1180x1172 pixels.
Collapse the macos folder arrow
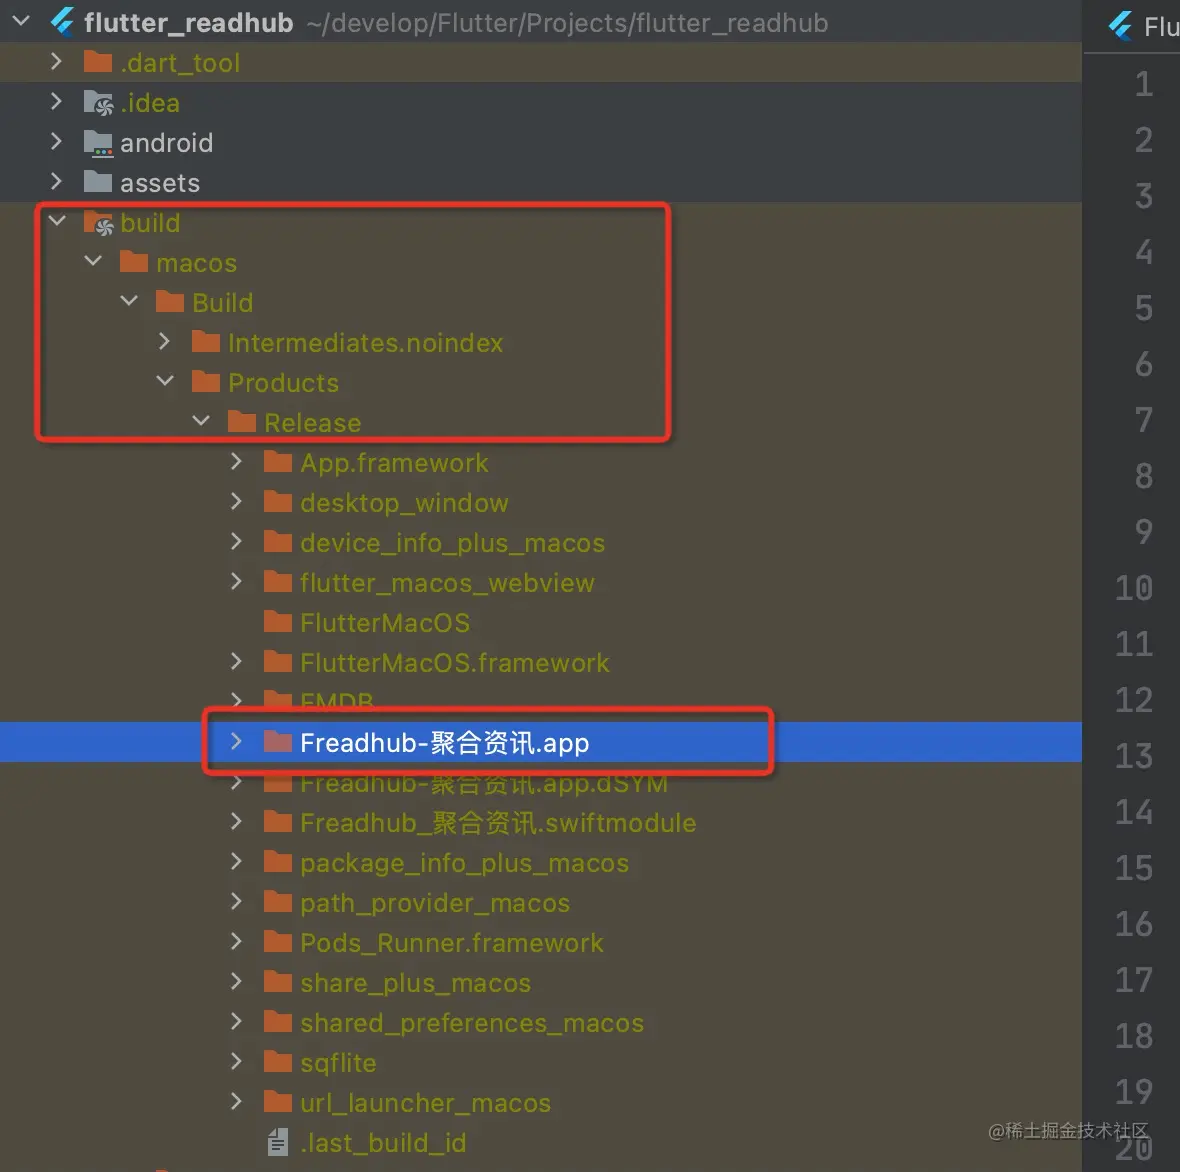tap(93, 260)
